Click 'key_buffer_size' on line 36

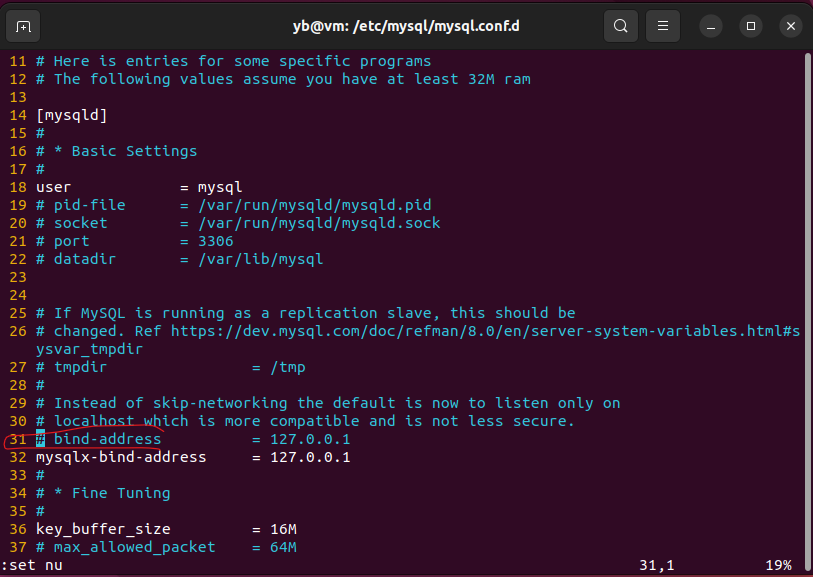coord(103,529)
